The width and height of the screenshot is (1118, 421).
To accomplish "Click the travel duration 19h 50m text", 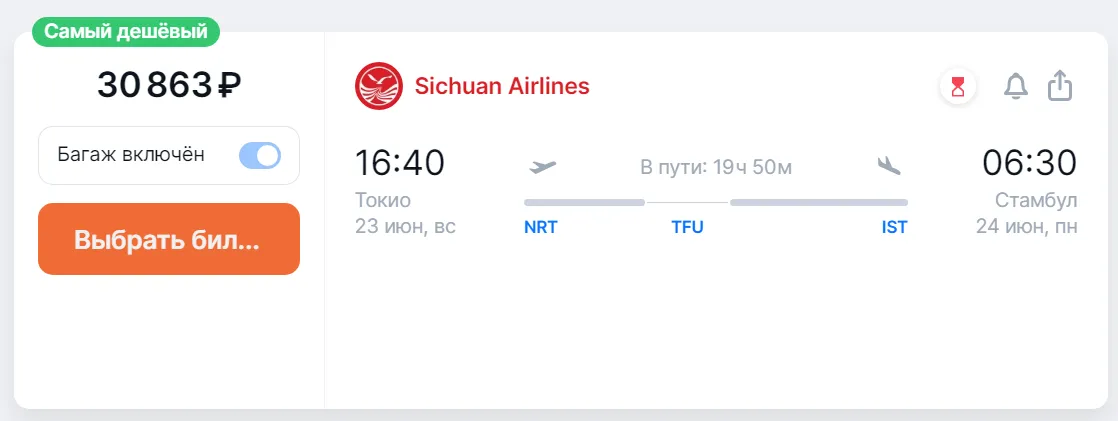I will (x=716, y=167).
